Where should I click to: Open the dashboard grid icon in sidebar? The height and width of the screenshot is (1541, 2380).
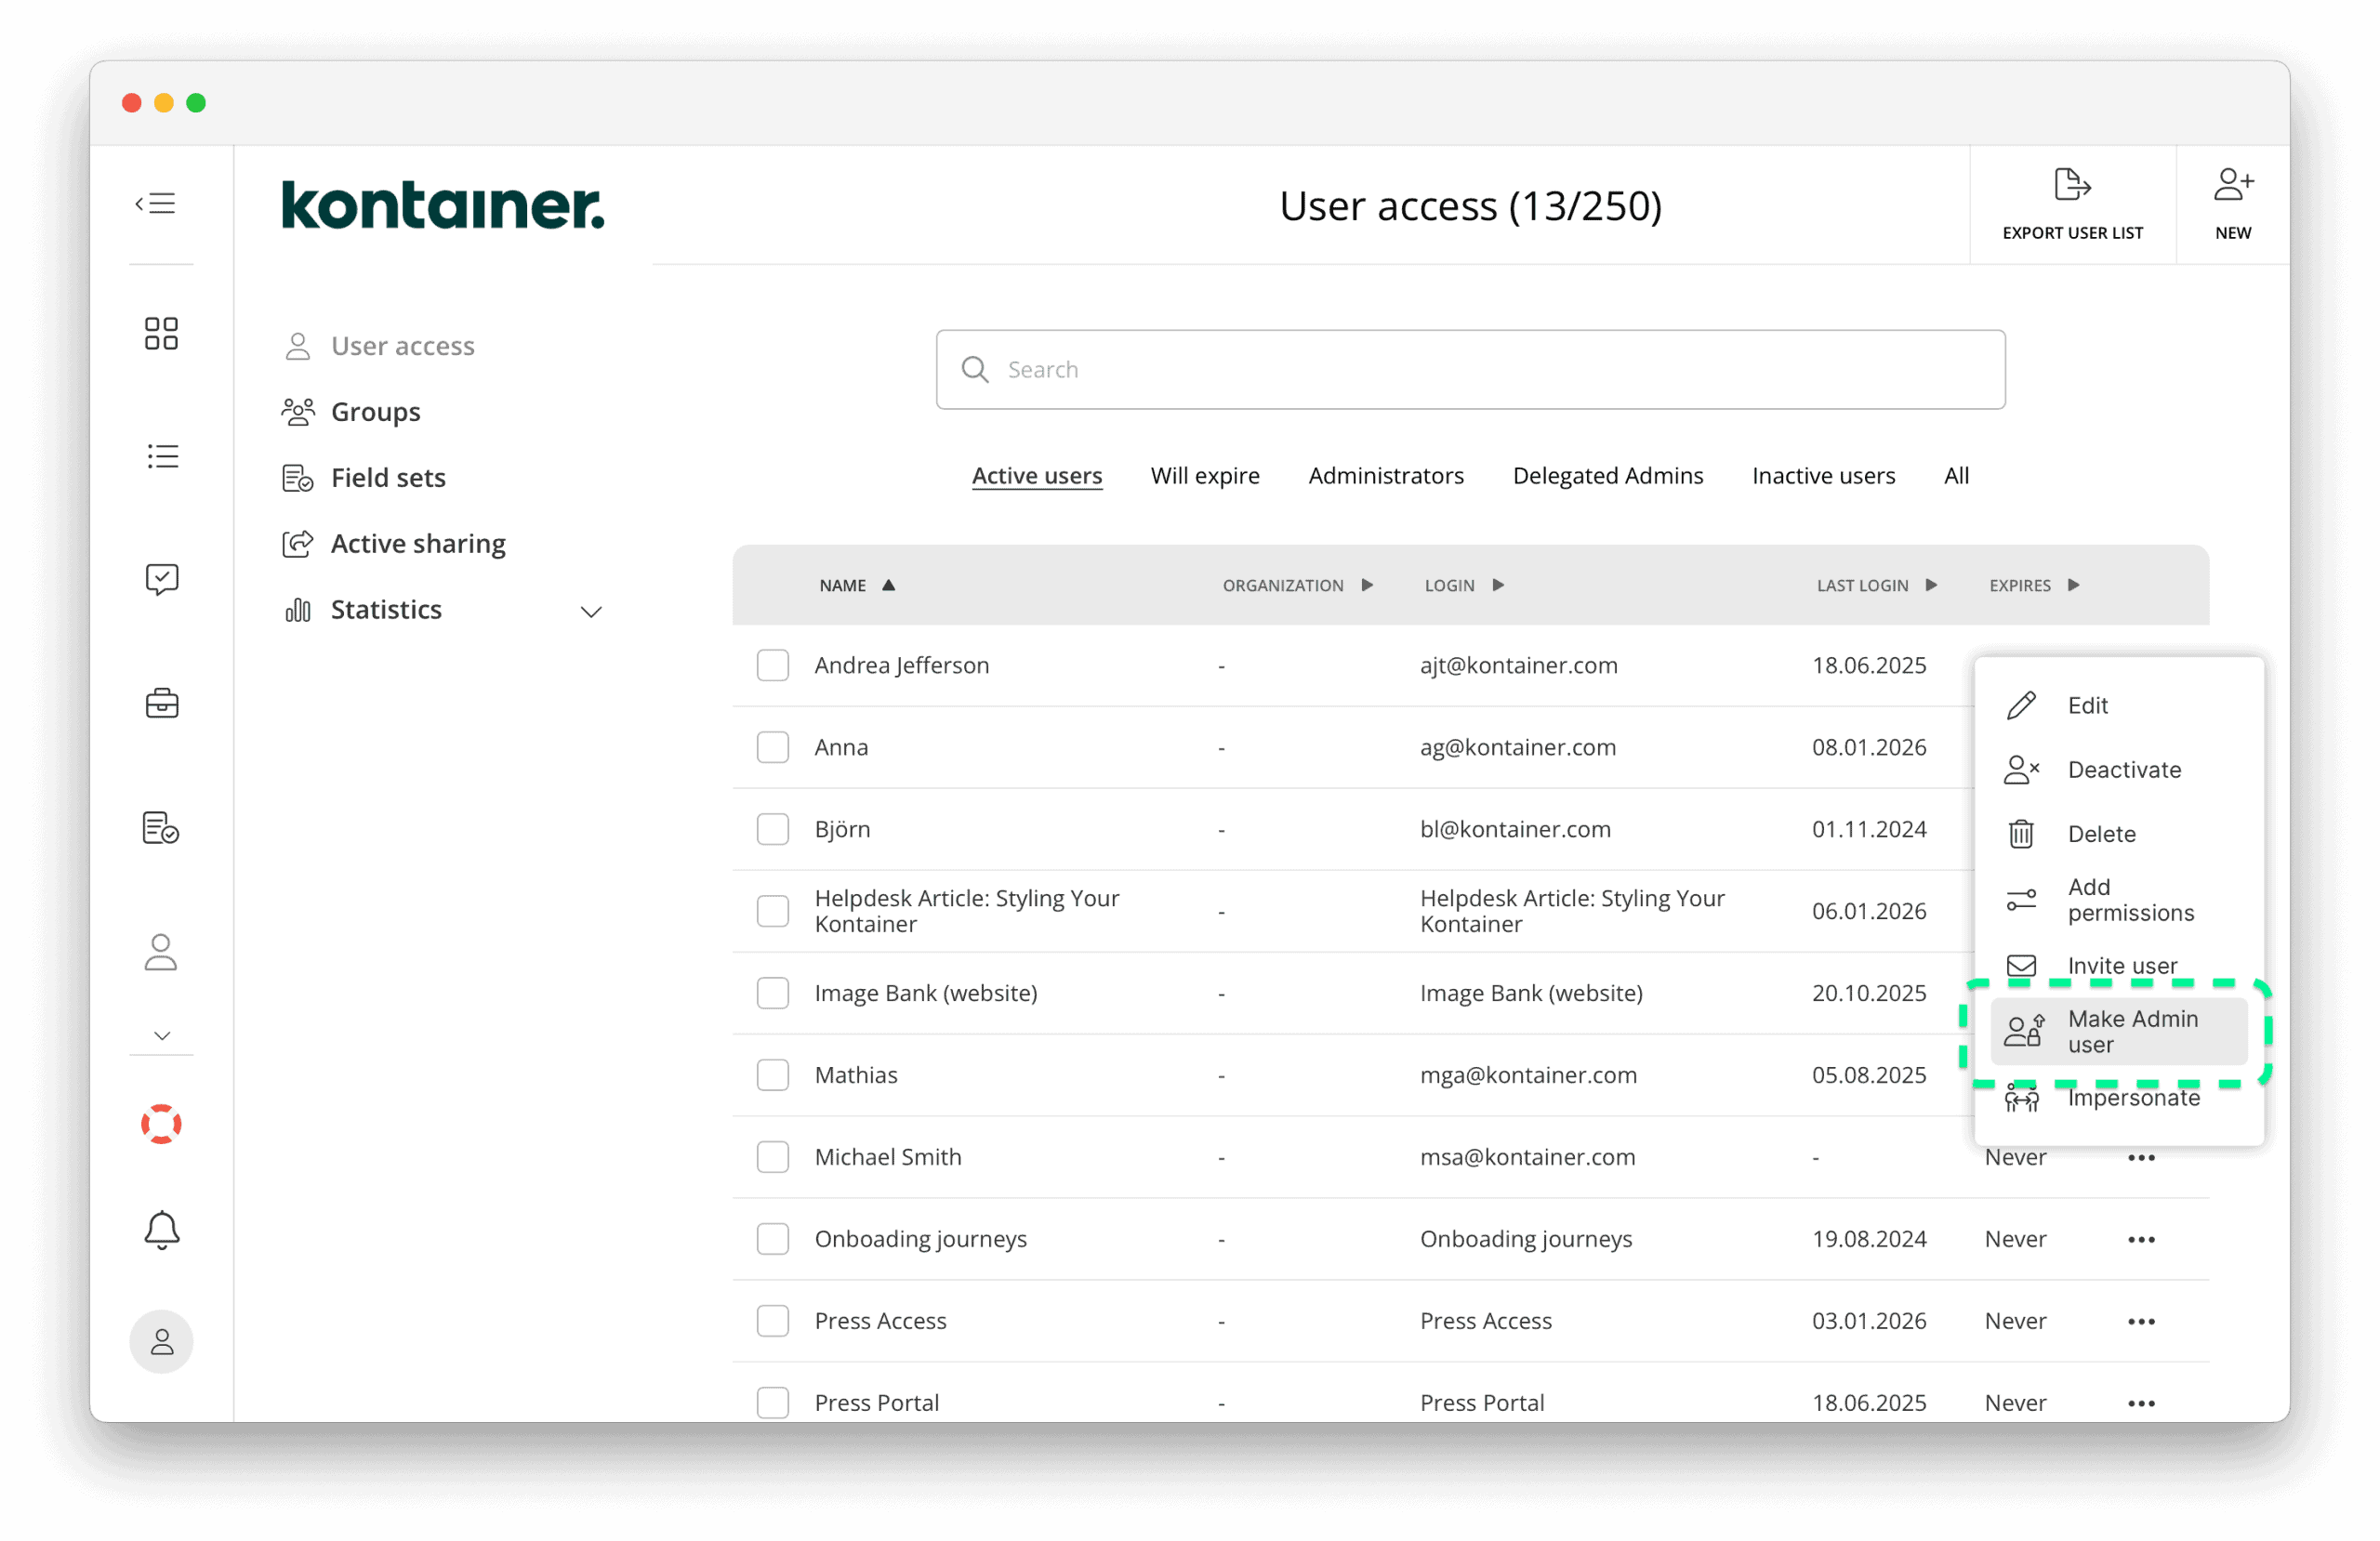coord(161,333)
